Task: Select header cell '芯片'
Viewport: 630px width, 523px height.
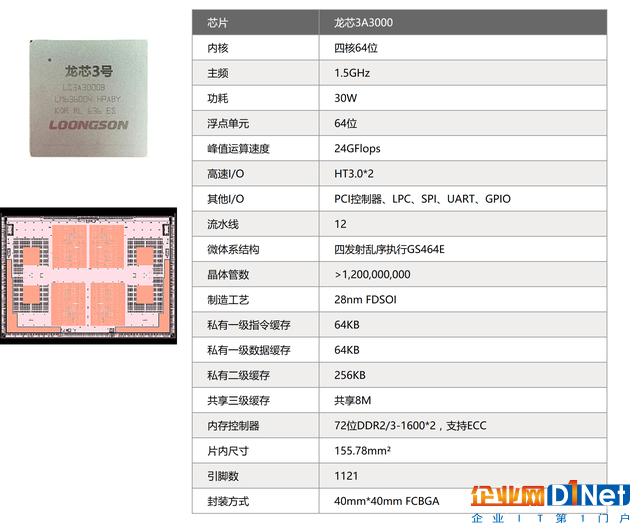Action: 217,23
